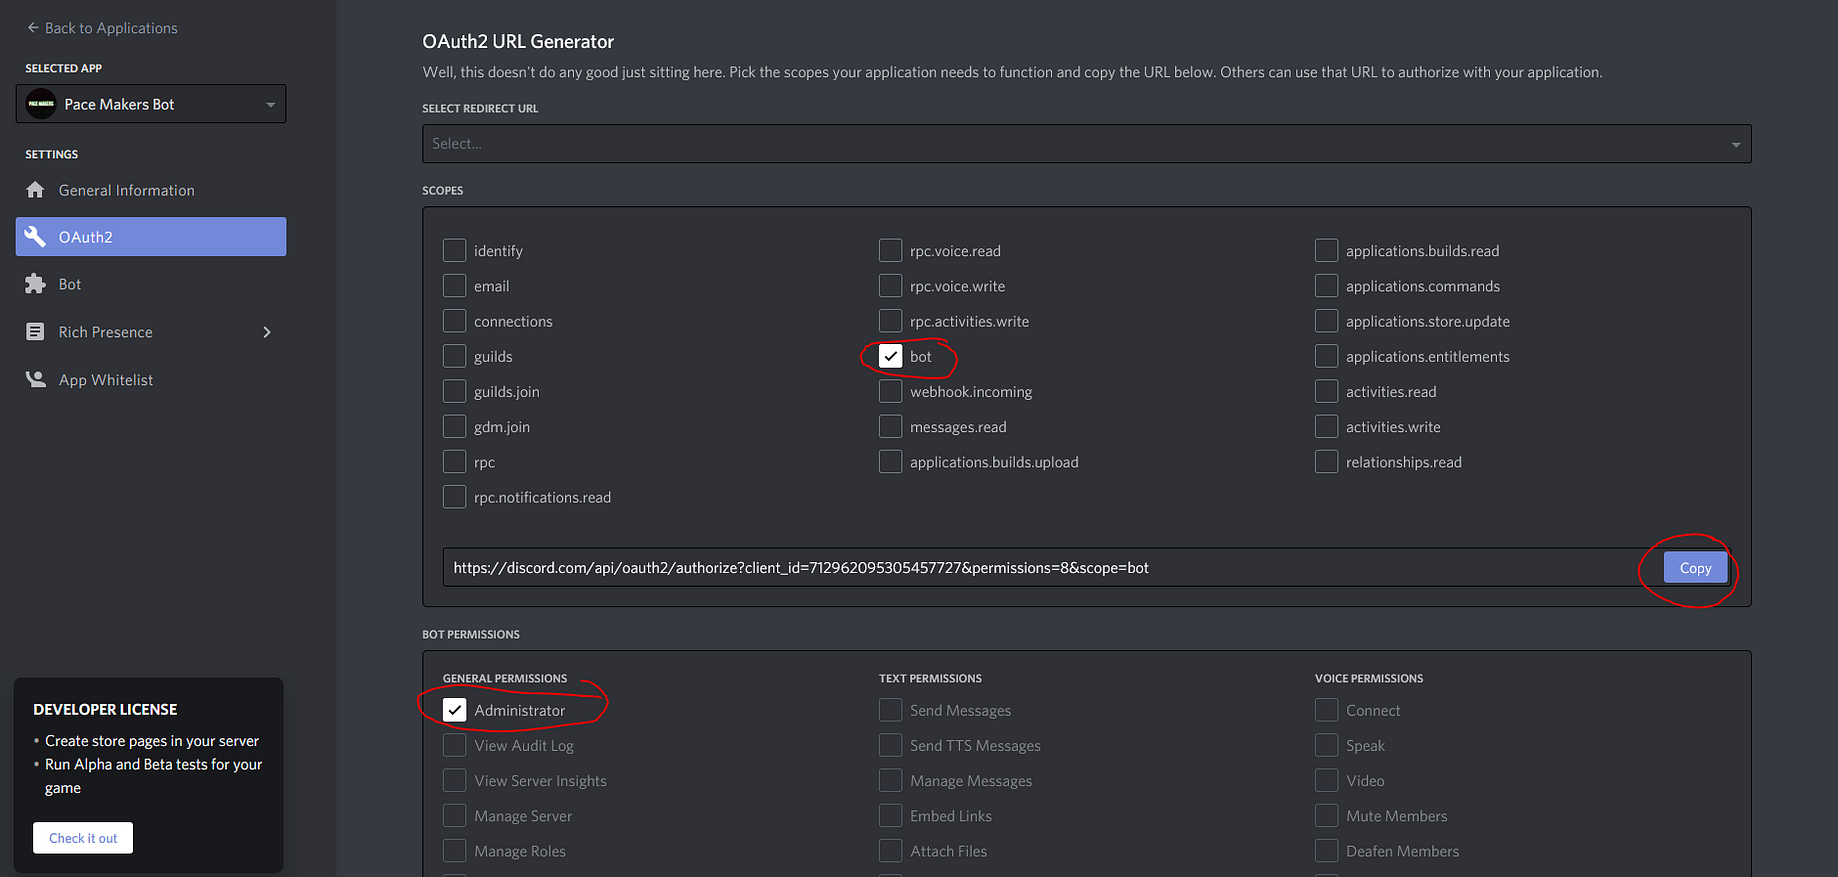Click the App Whitelist person icon
The image size is (1838, 877).
pyautogui.click(x=35, y=380)
